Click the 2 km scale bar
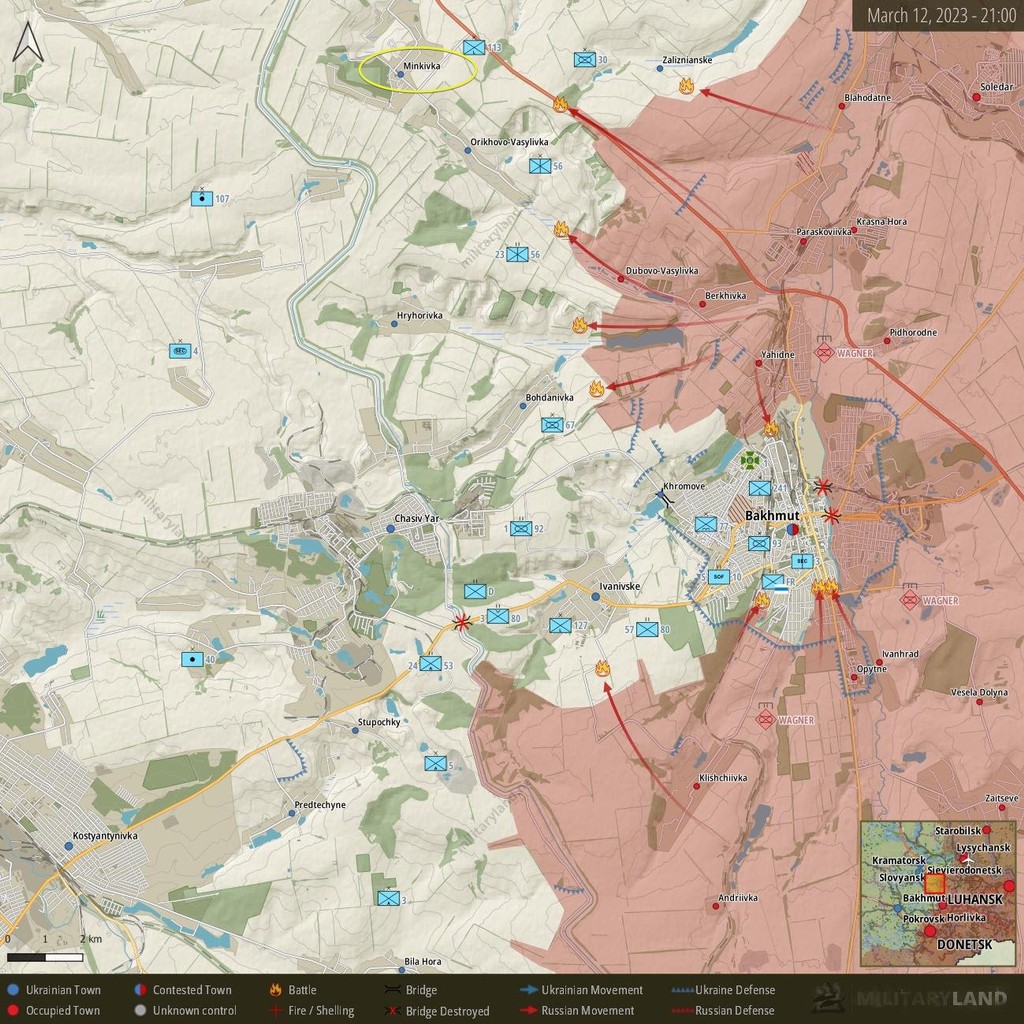Viewport: 1024px width, 1024px height. [x=45, y=957]
